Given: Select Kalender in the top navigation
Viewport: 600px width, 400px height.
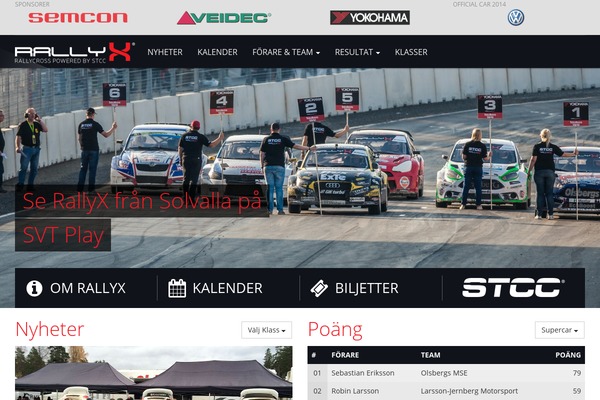Looking at the screenshot, I should (217, 52).
